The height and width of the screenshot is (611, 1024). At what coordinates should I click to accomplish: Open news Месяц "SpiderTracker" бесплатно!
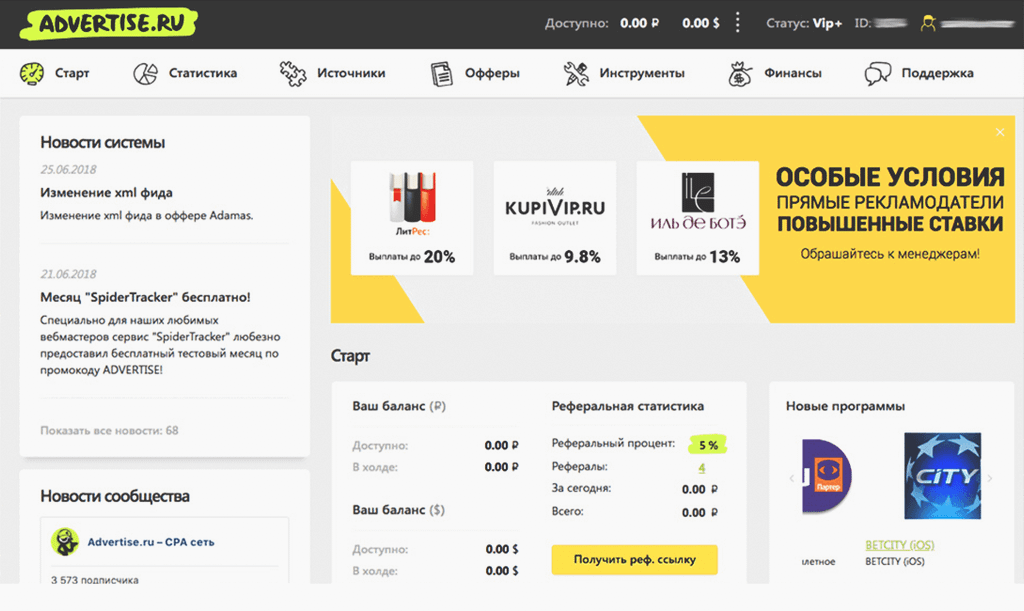pyautogui.click(x=145, y=297)
